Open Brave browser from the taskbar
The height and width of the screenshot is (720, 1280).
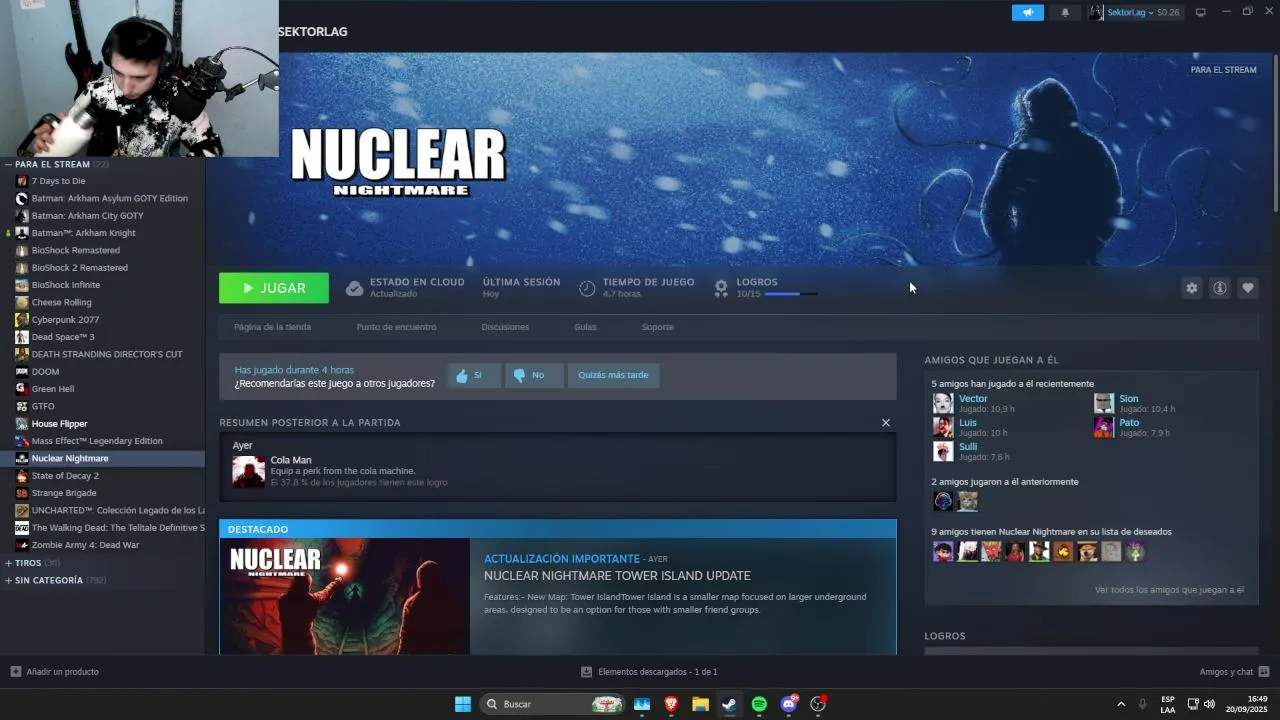[x=671, y=704]
